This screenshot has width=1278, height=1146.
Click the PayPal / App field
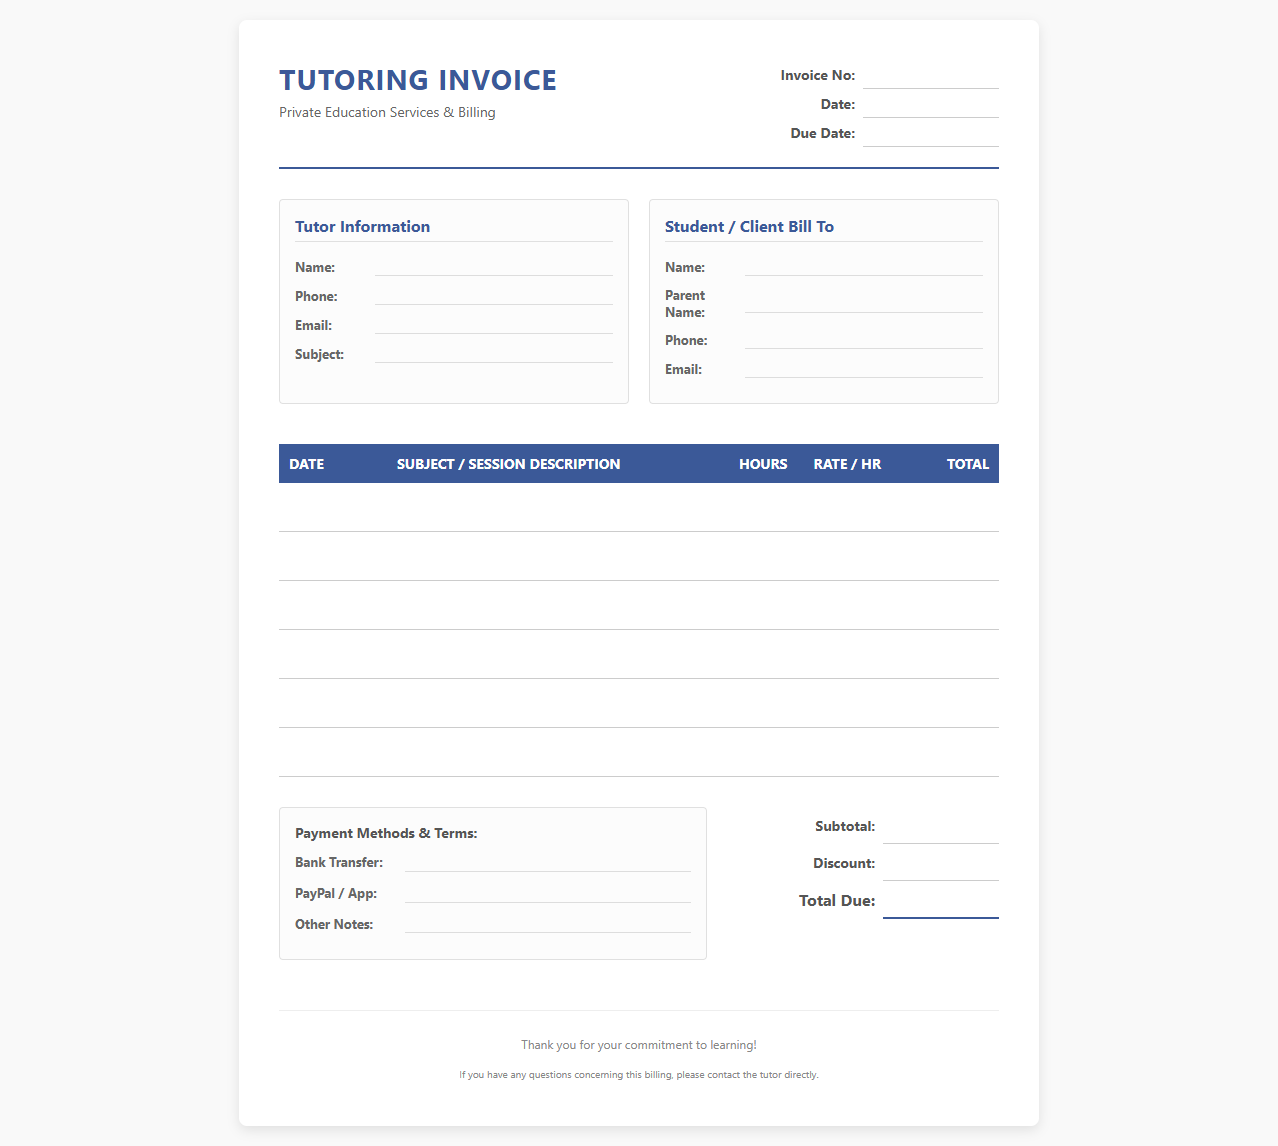[x=548, y=893]
